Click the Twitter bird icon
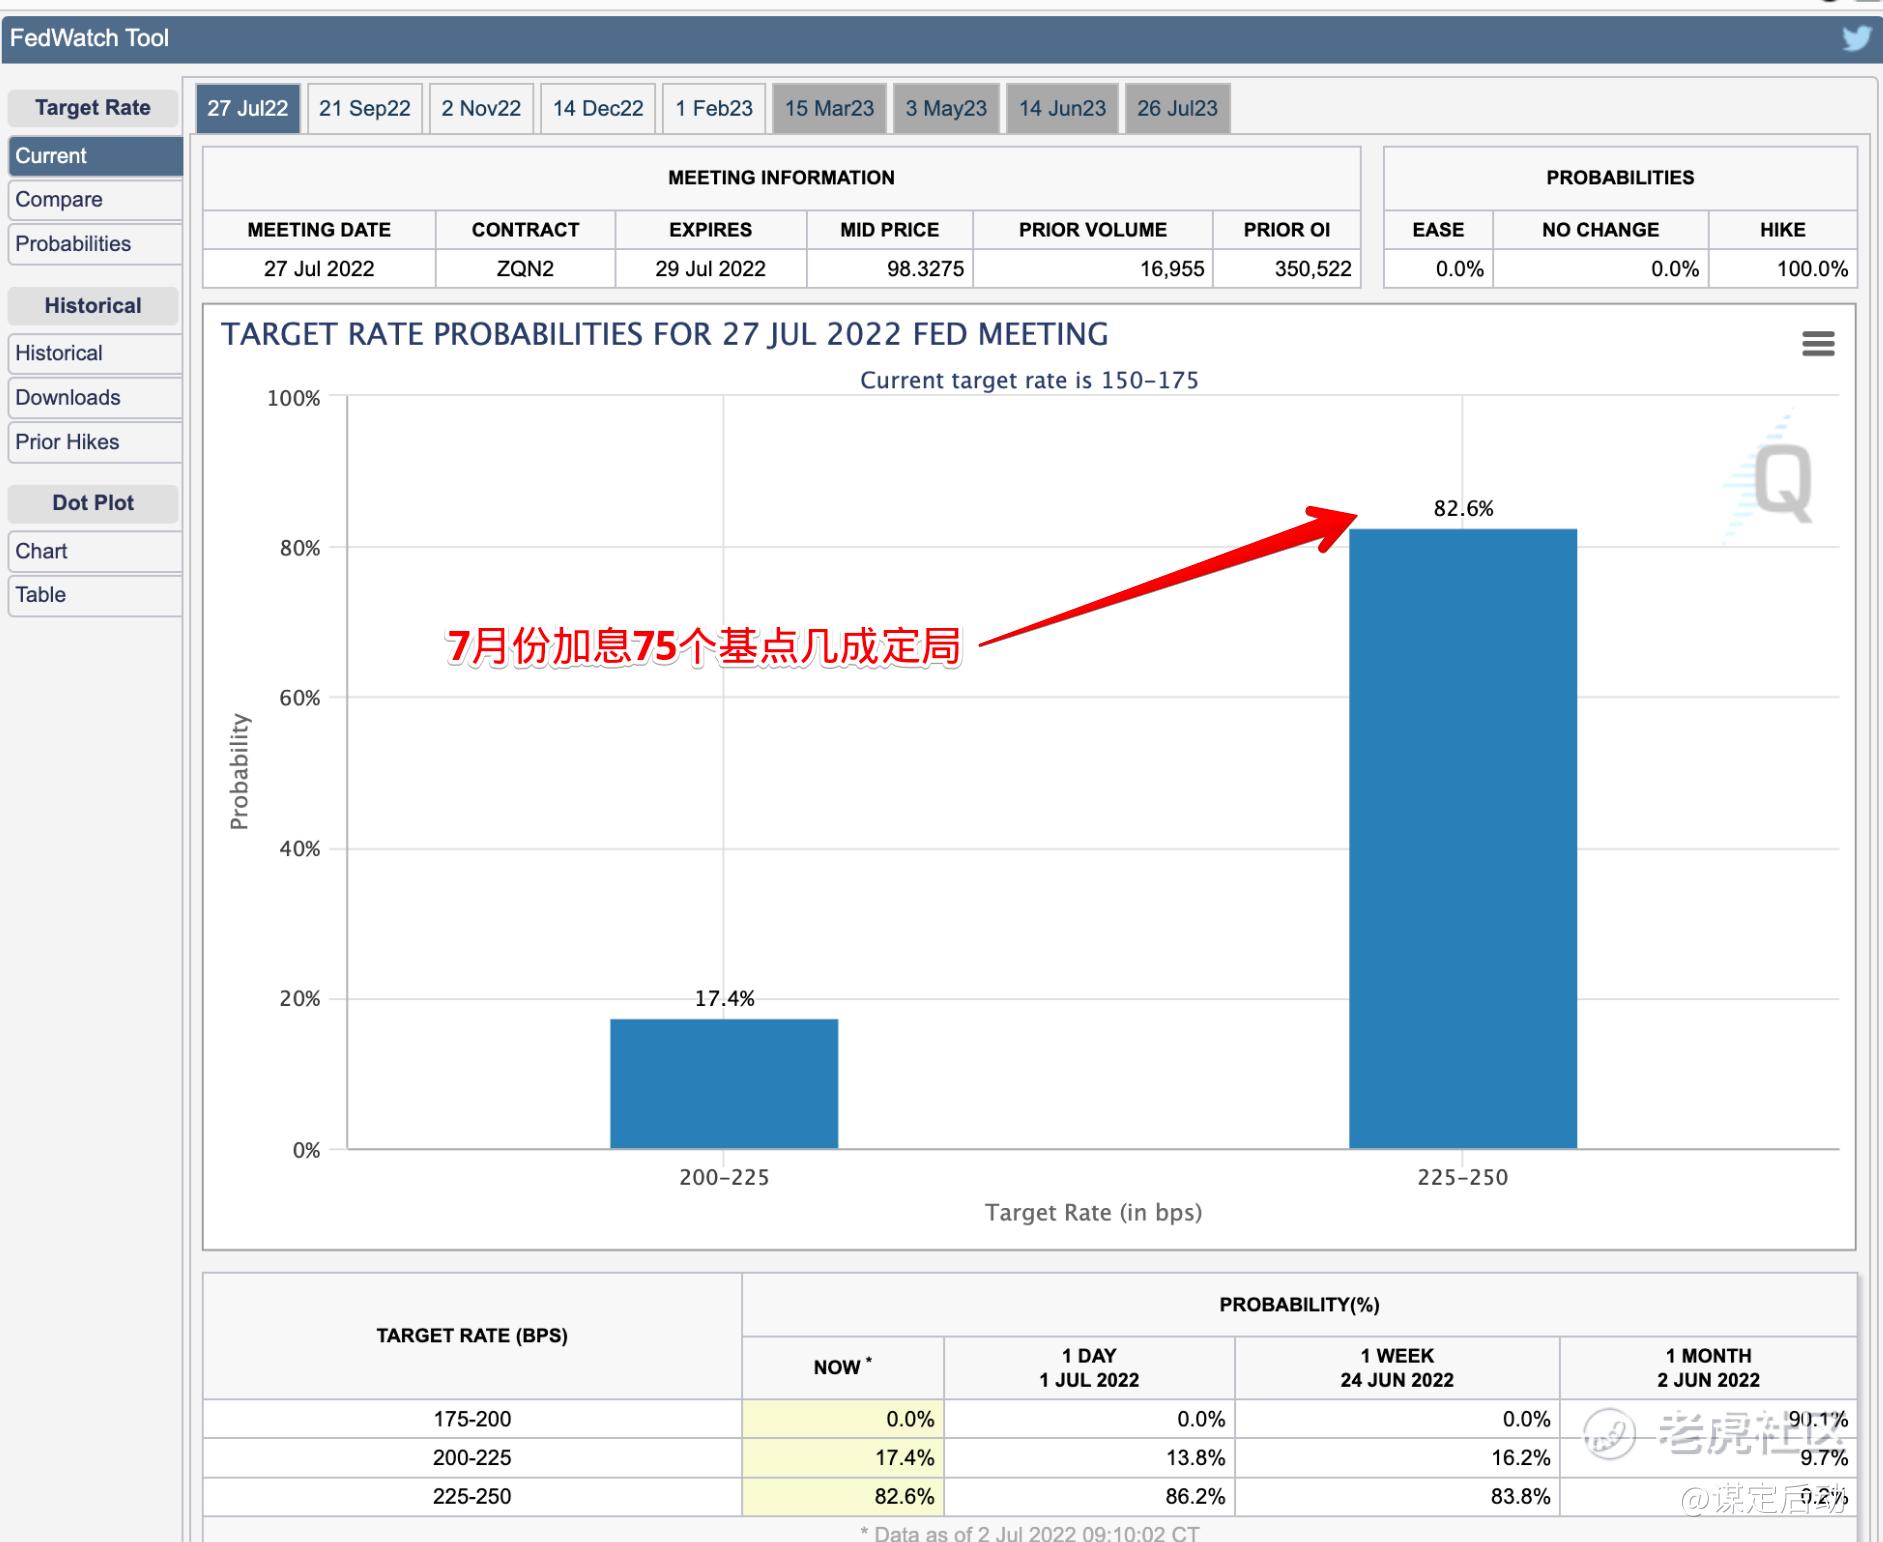 tap(1856, 38)
